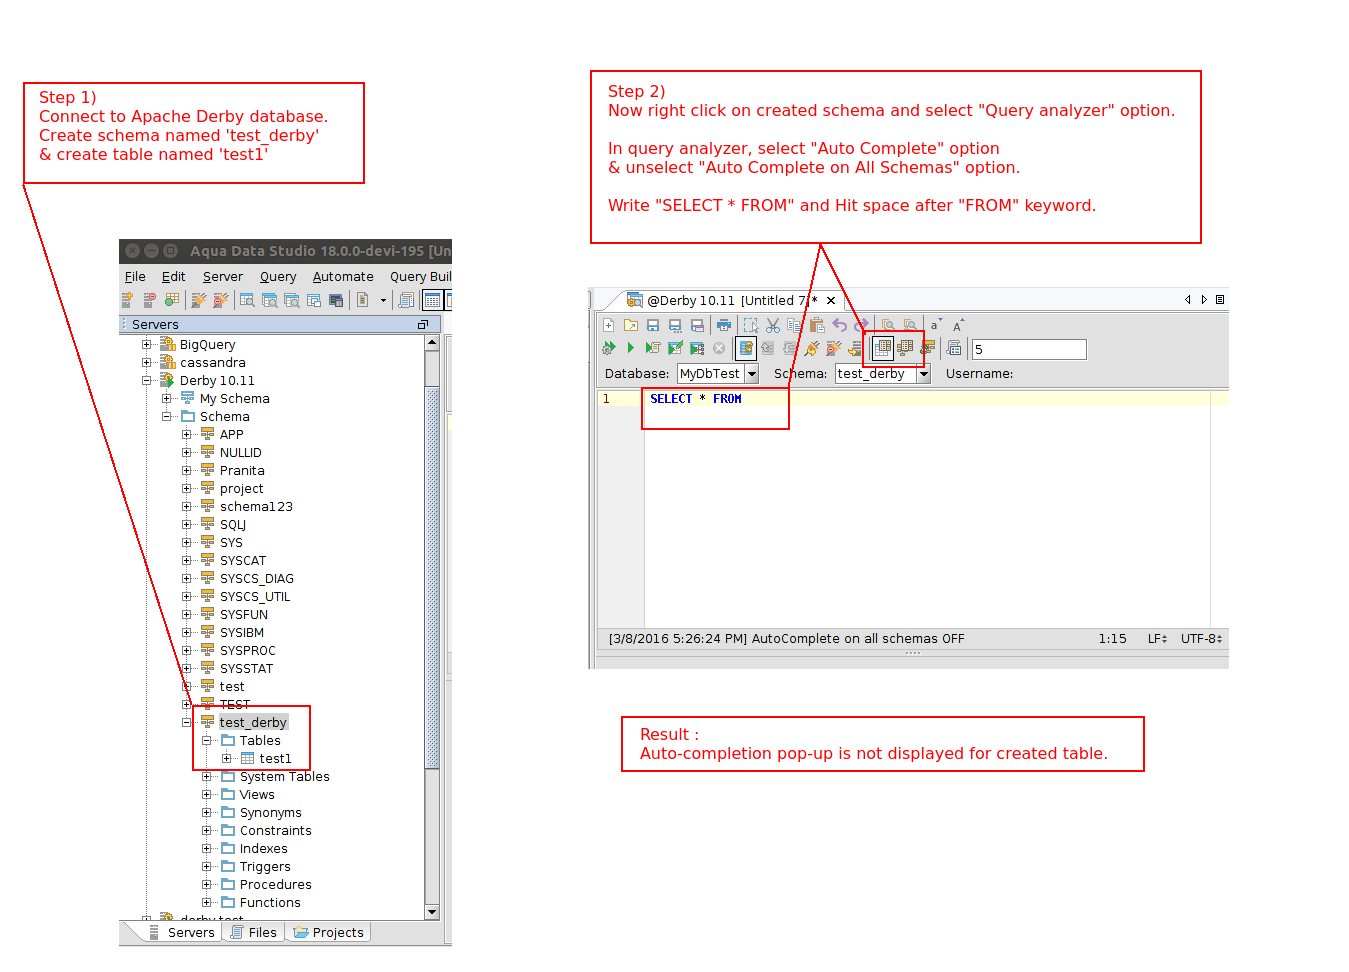Click the Commit transaction icon
1349x972 pixels.
click(767, 348)
